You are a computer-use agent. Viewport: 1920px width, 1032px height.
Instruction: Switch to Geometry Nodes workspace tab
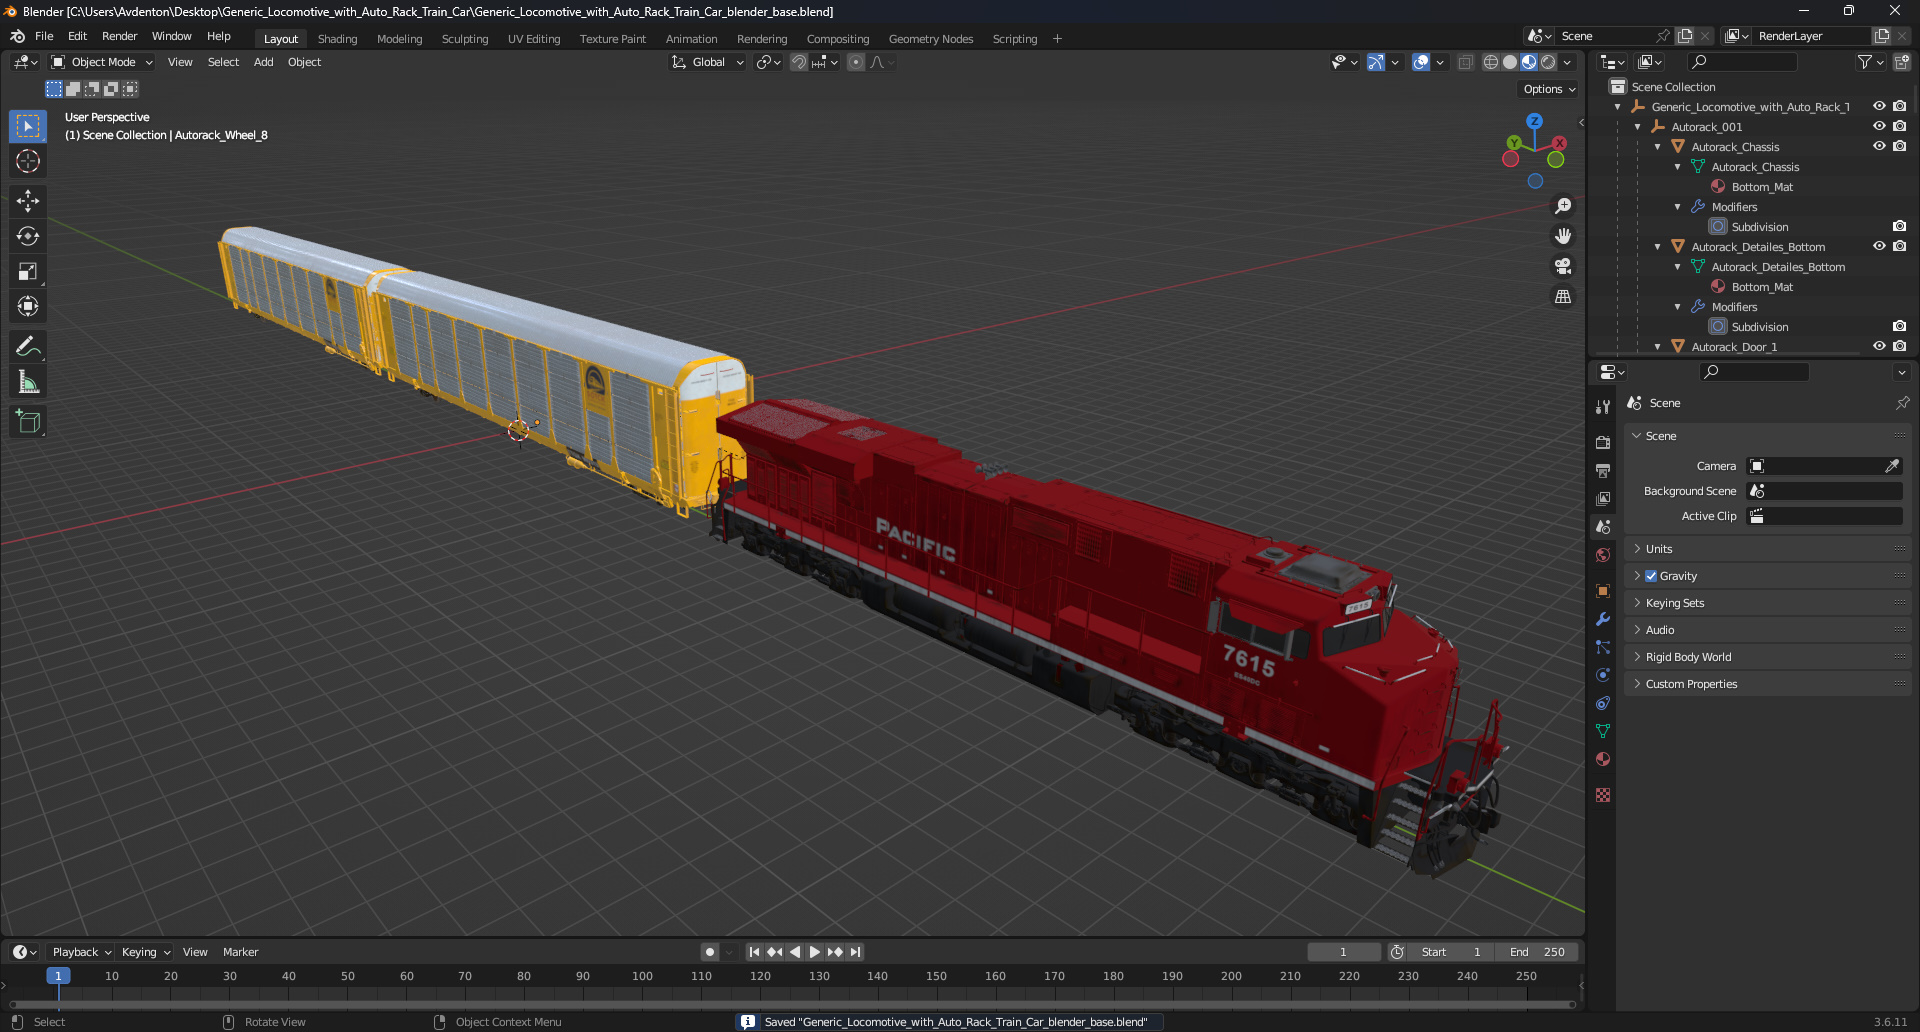pyautogui.click(x=930, y=39)
